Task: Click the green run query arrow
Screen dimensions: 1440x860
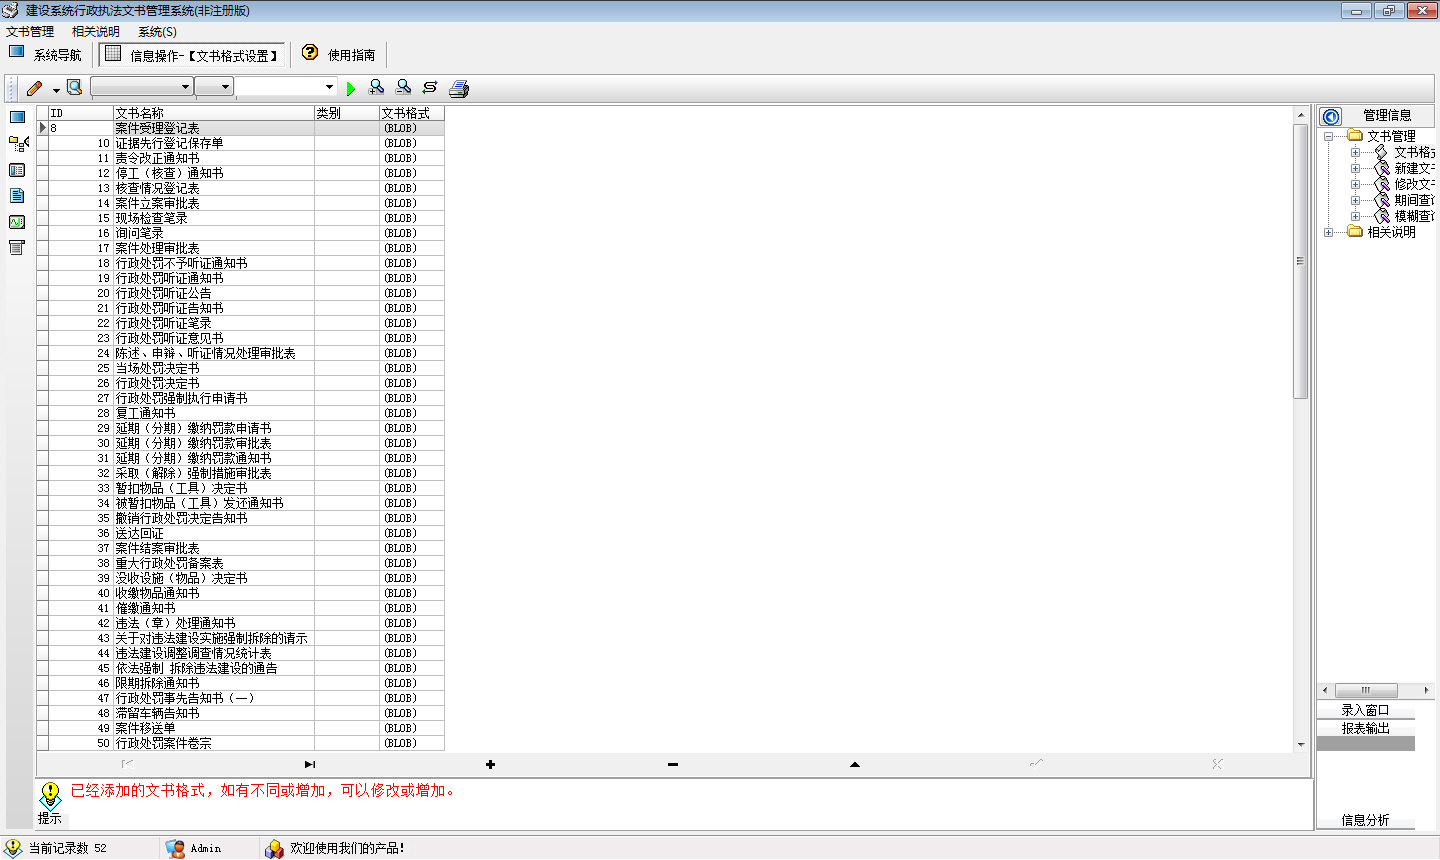Action: click(x=351, y=89)
